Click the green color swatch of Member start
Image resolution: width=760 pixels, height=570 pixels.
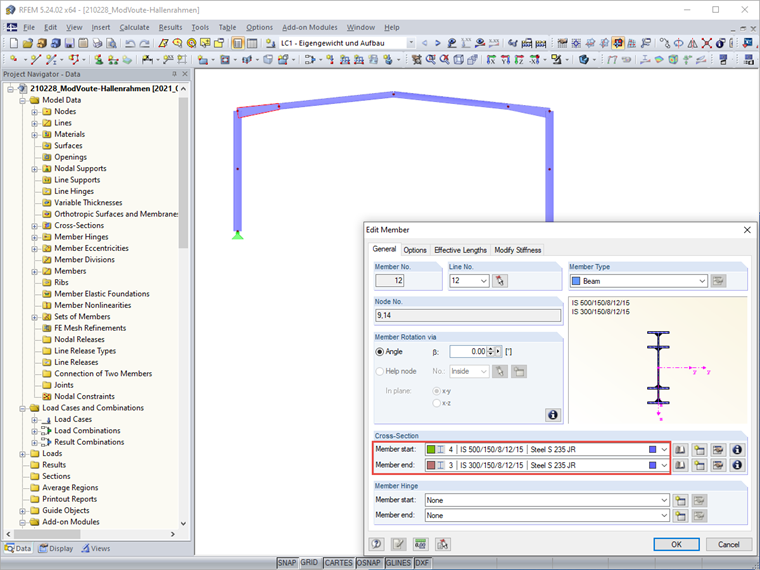point(431,450)
